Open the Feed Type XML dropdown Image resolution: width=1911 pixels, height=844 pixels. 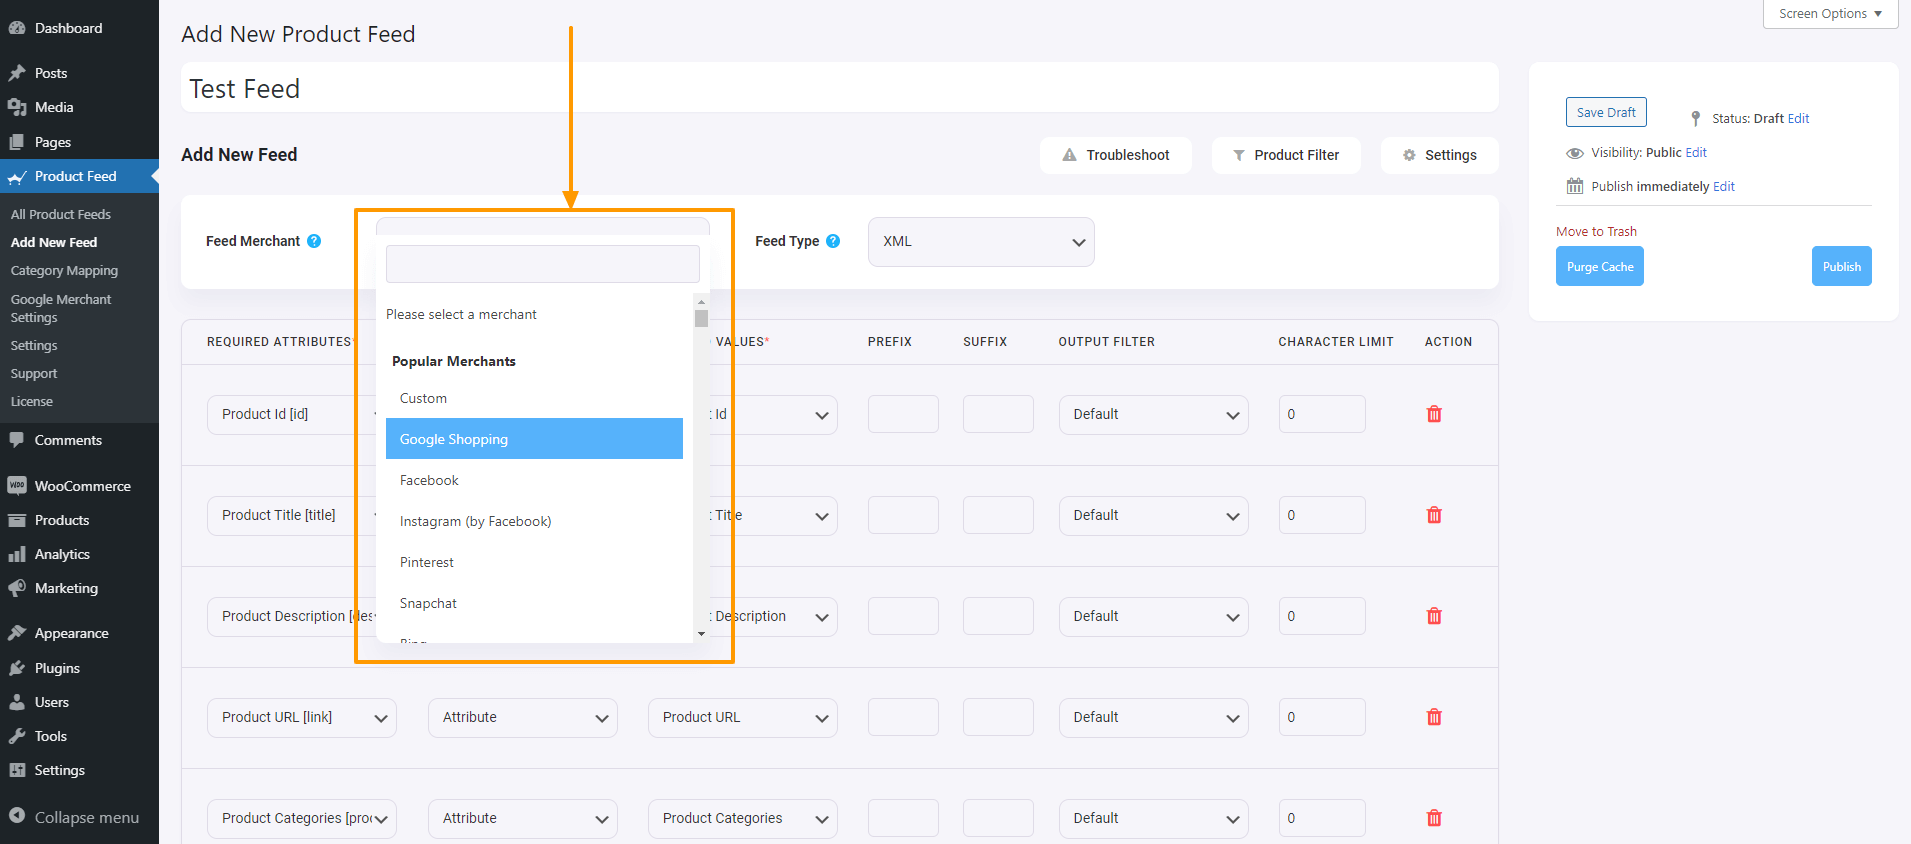click(981, 242)
